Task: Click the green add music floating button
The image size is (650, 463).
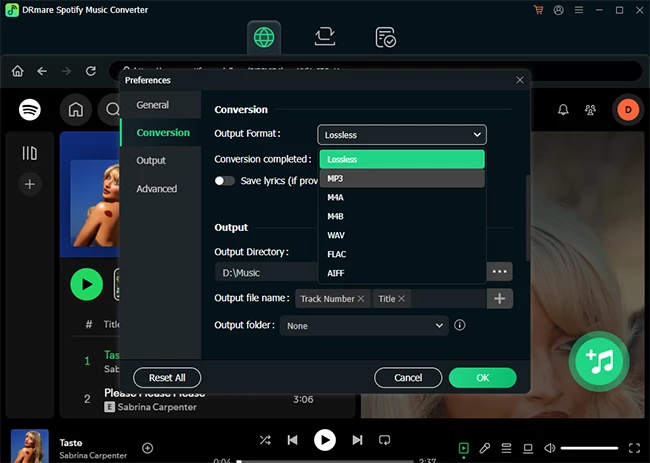Action: coord(598,361)
